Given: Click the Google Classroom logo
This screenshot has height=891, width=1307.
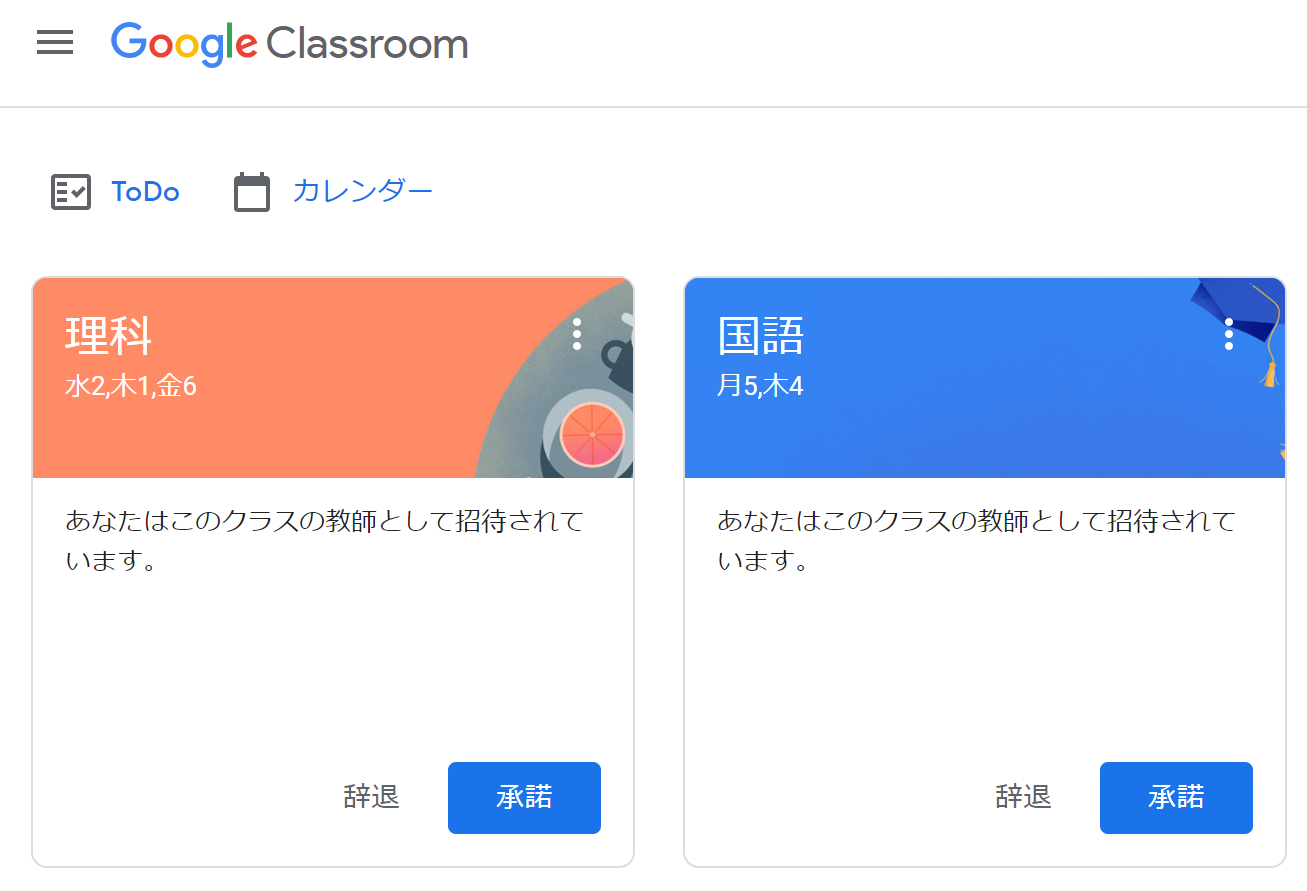Looking at the screenshot, I should [x=289, y=44].
